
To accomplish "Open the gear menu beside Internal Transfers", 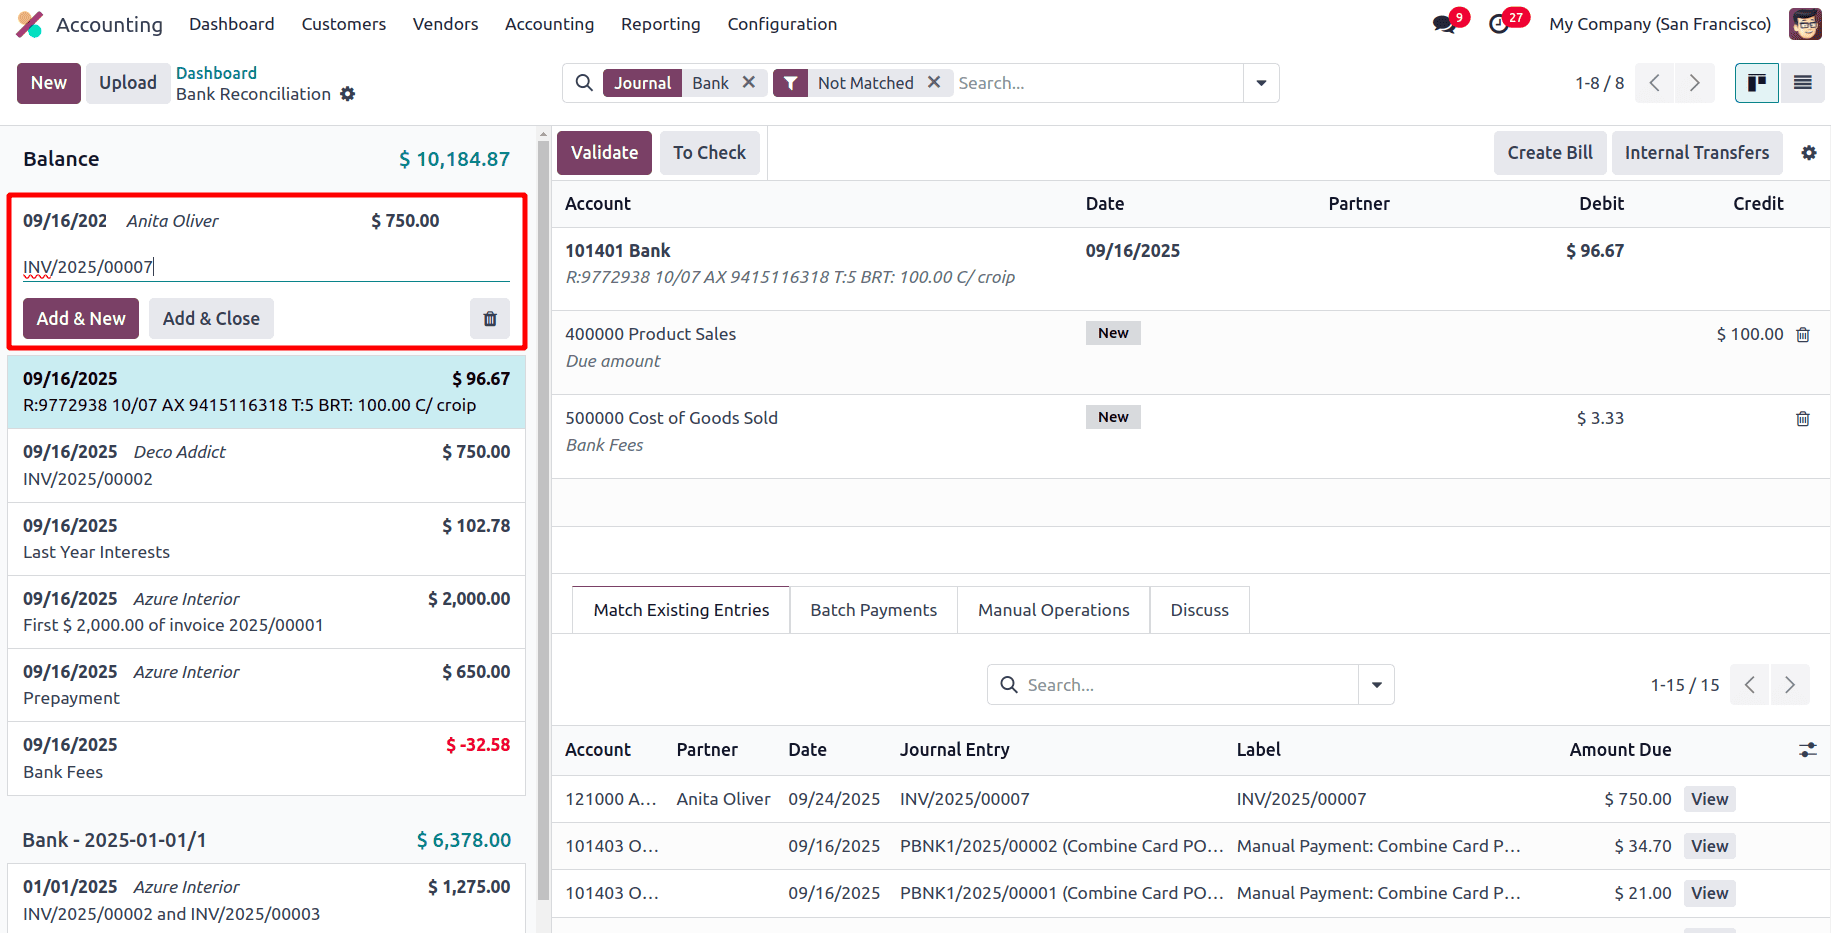I will (1808, 153).
